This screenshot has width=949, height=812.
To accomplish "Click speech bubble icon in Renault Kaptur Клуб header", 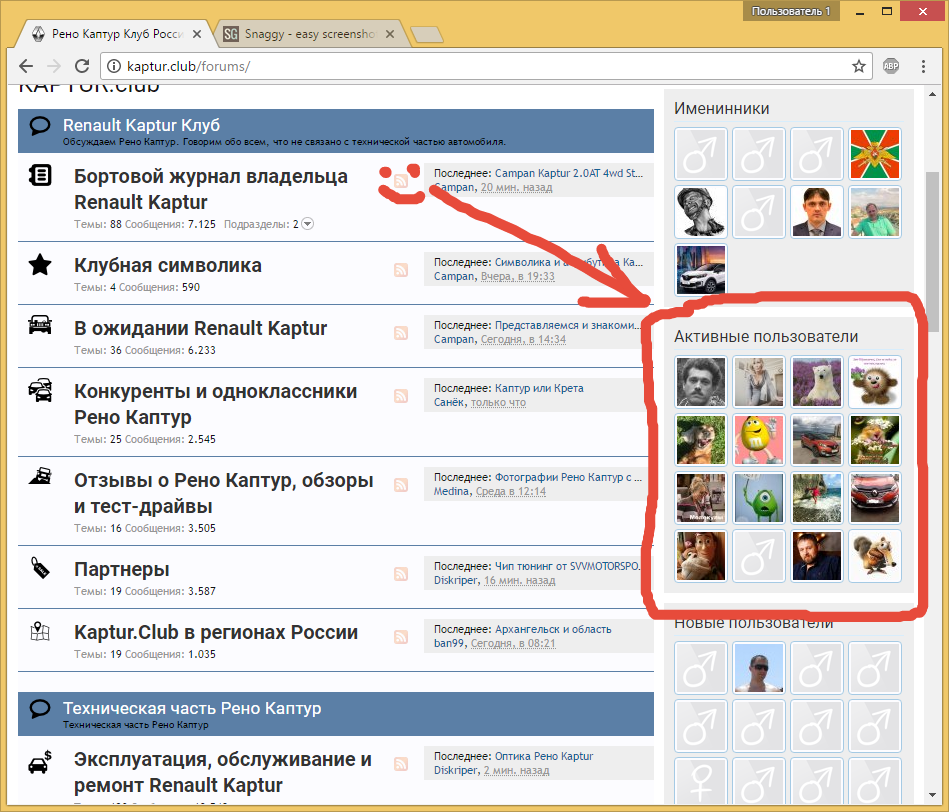I will 40,126.
